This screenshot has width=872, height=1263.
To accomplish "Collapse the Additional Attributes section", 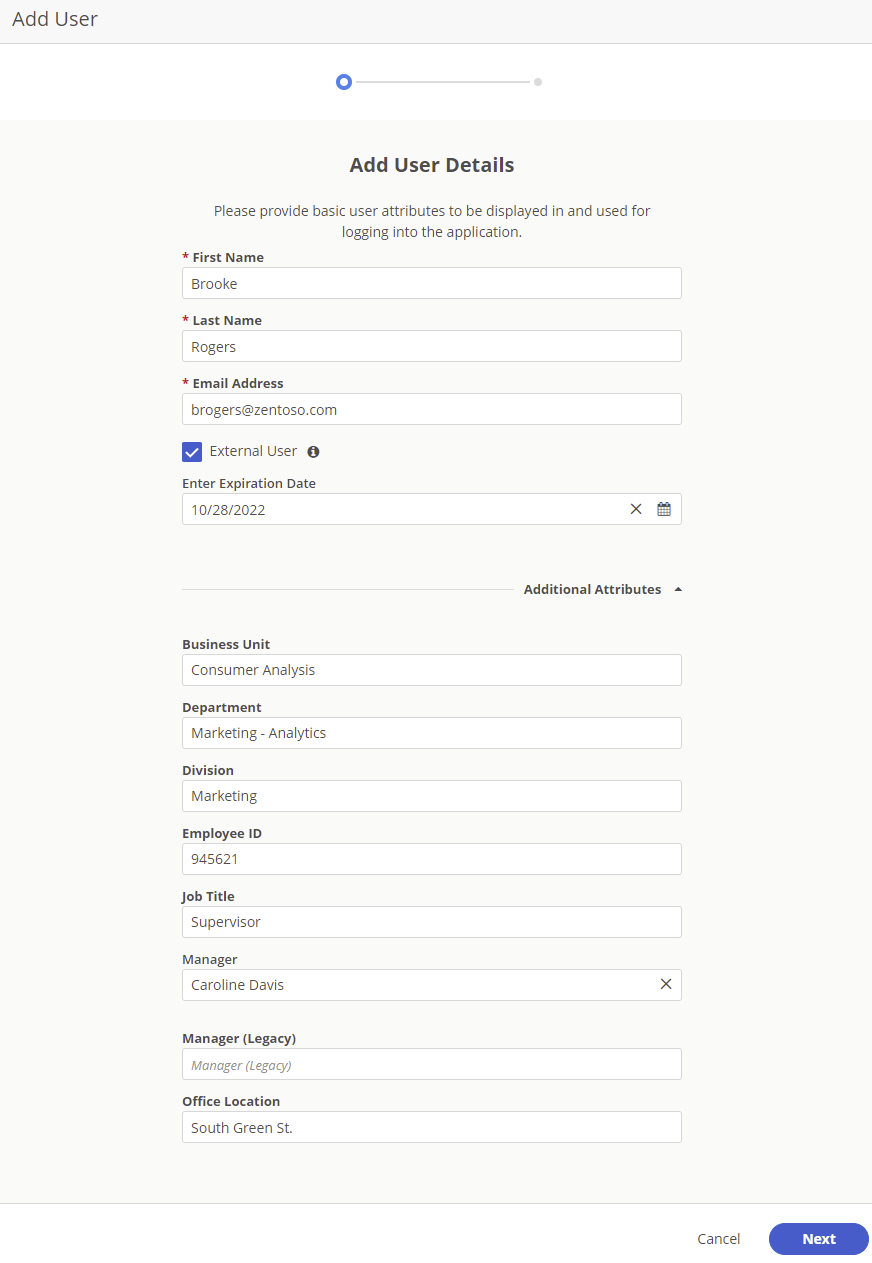I will tap(677, 589).
